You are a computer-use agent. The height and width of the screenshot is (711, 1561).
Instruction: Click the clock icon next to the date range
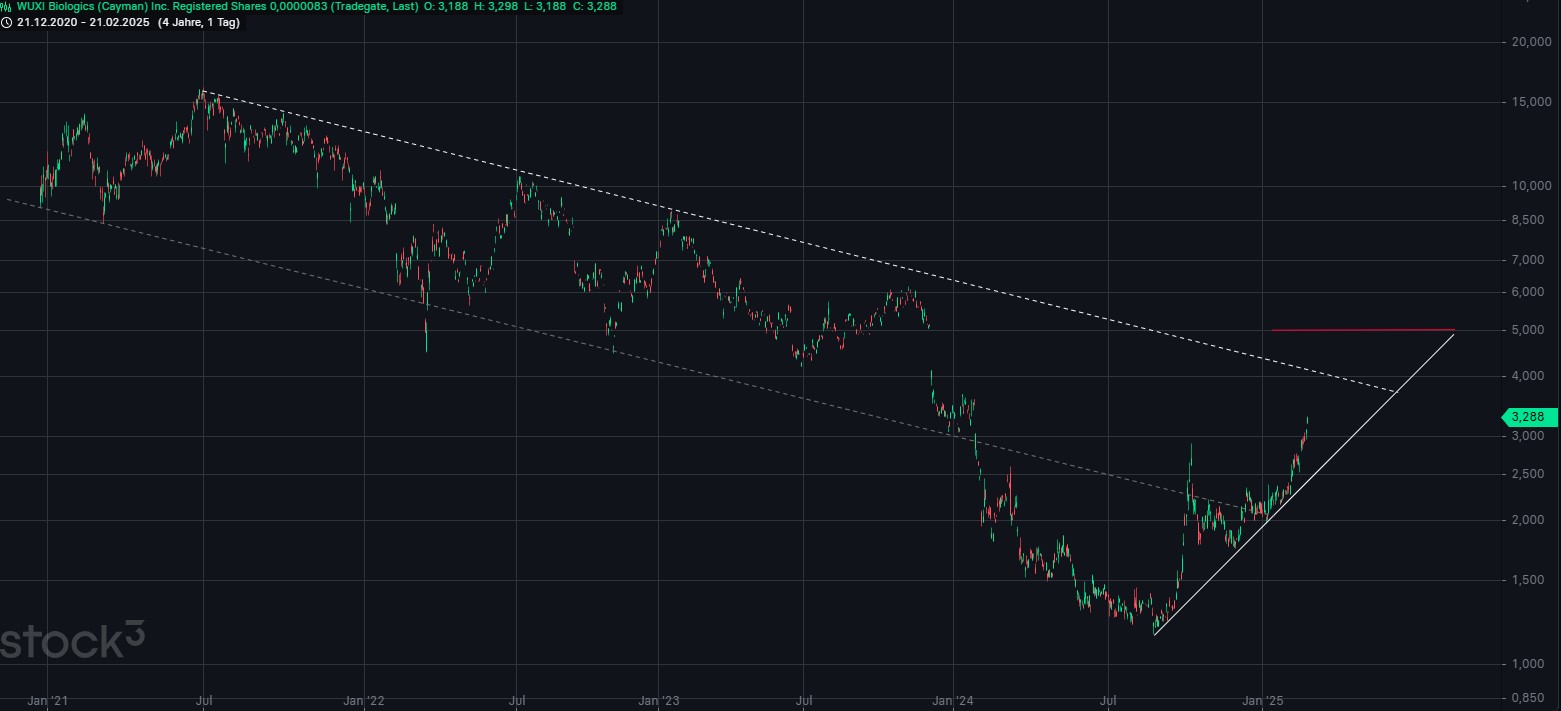point(8,20)
